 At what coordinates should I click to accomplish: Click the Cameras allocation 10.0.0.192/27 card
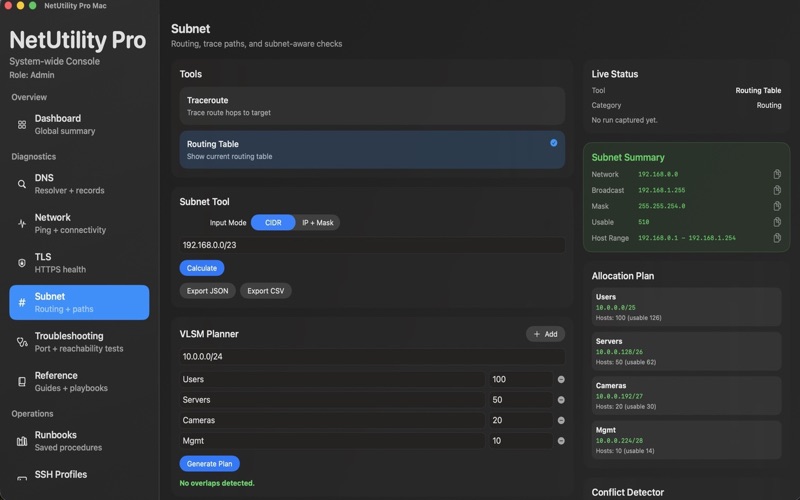click(686, 395)
